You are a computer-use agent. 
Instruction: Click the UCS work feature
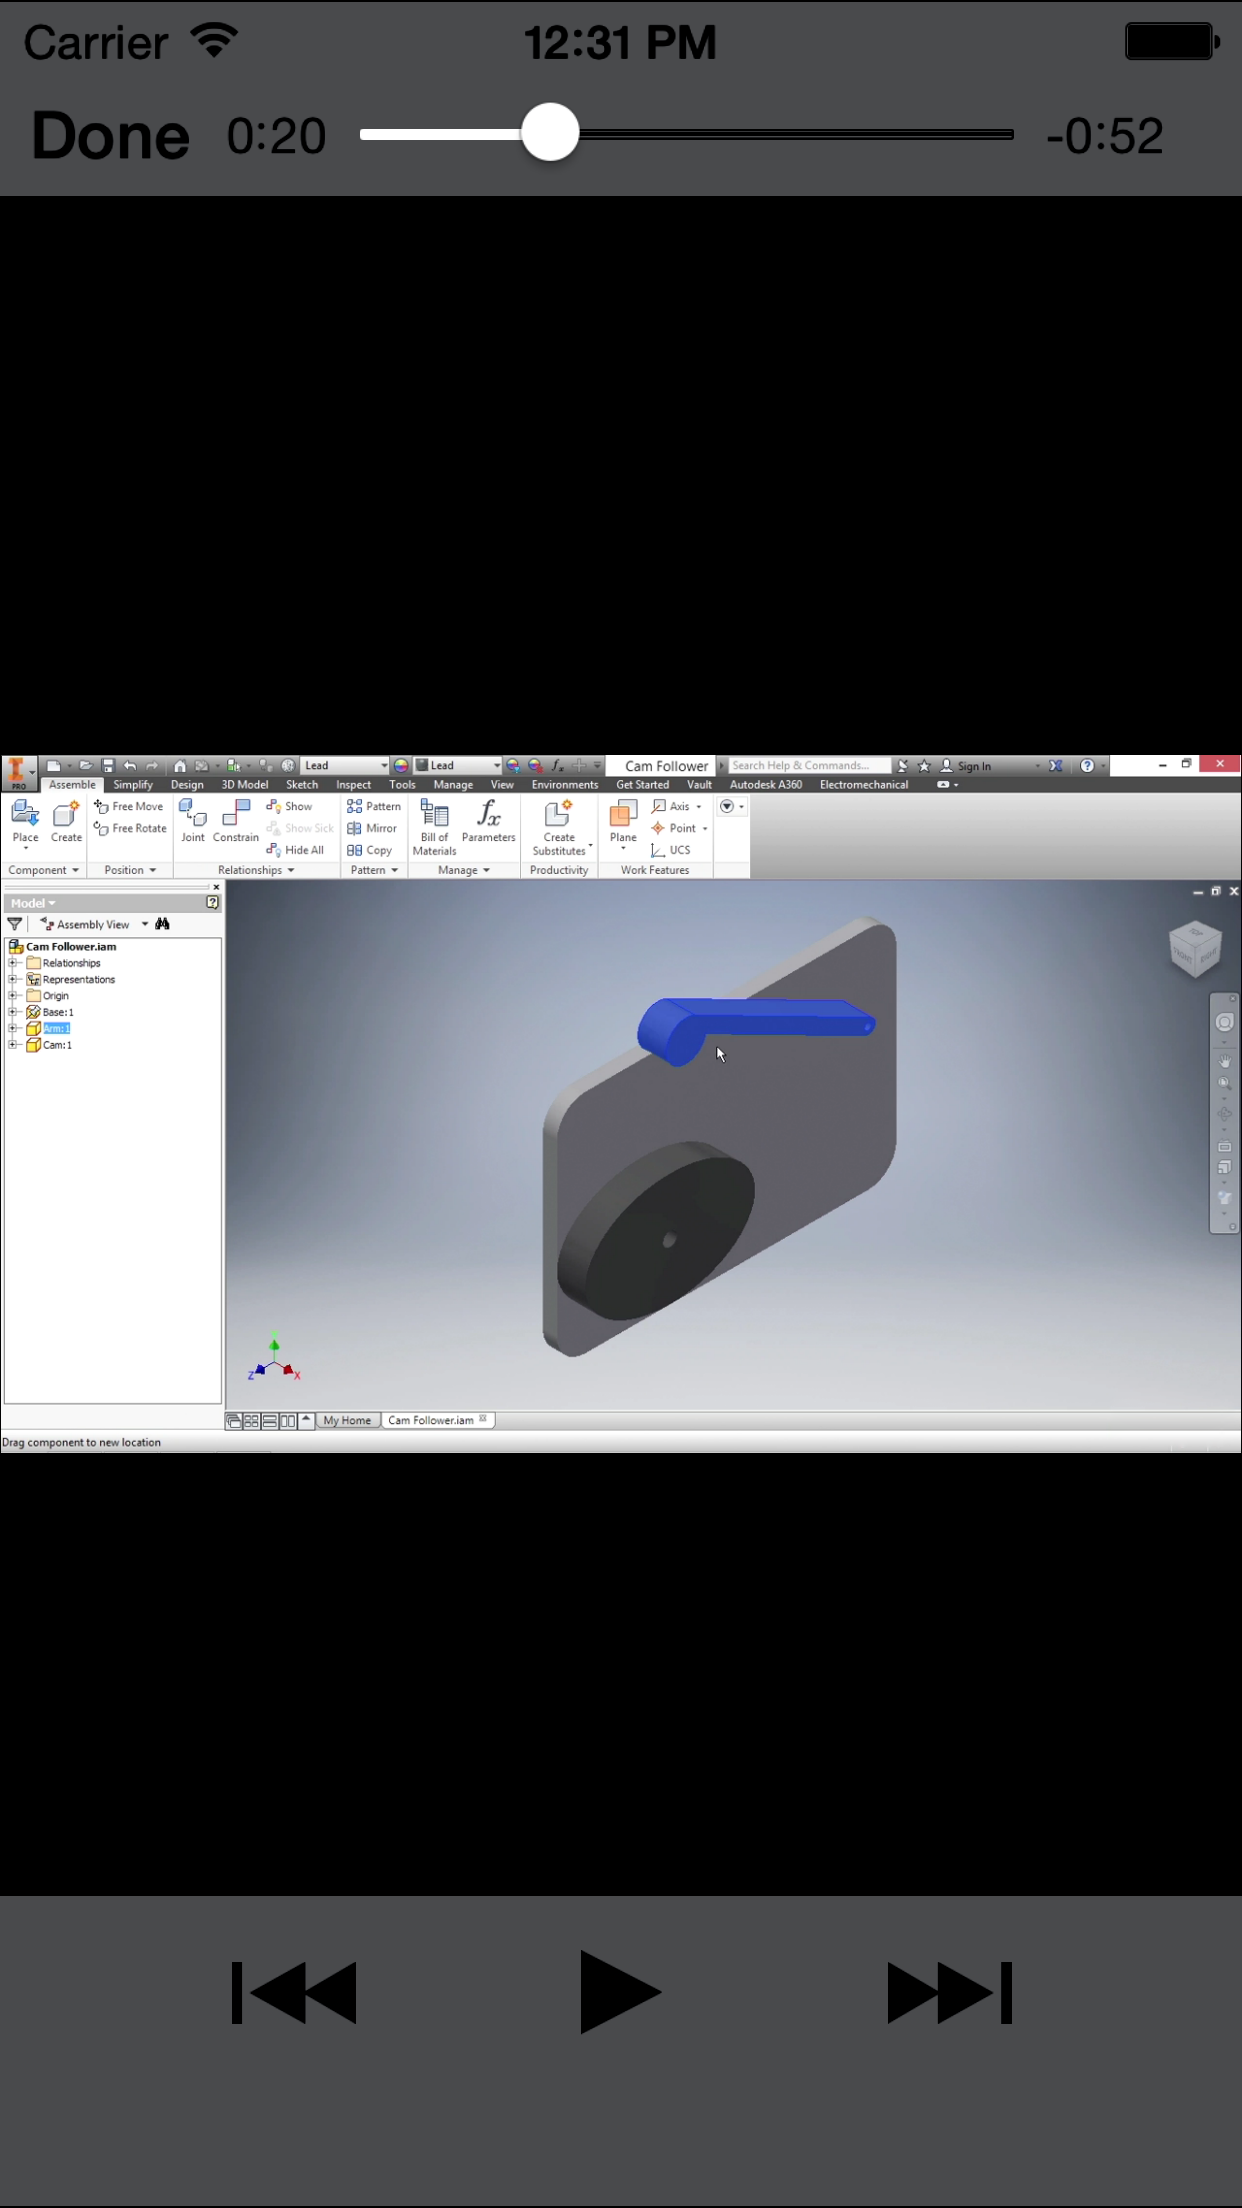670,850
